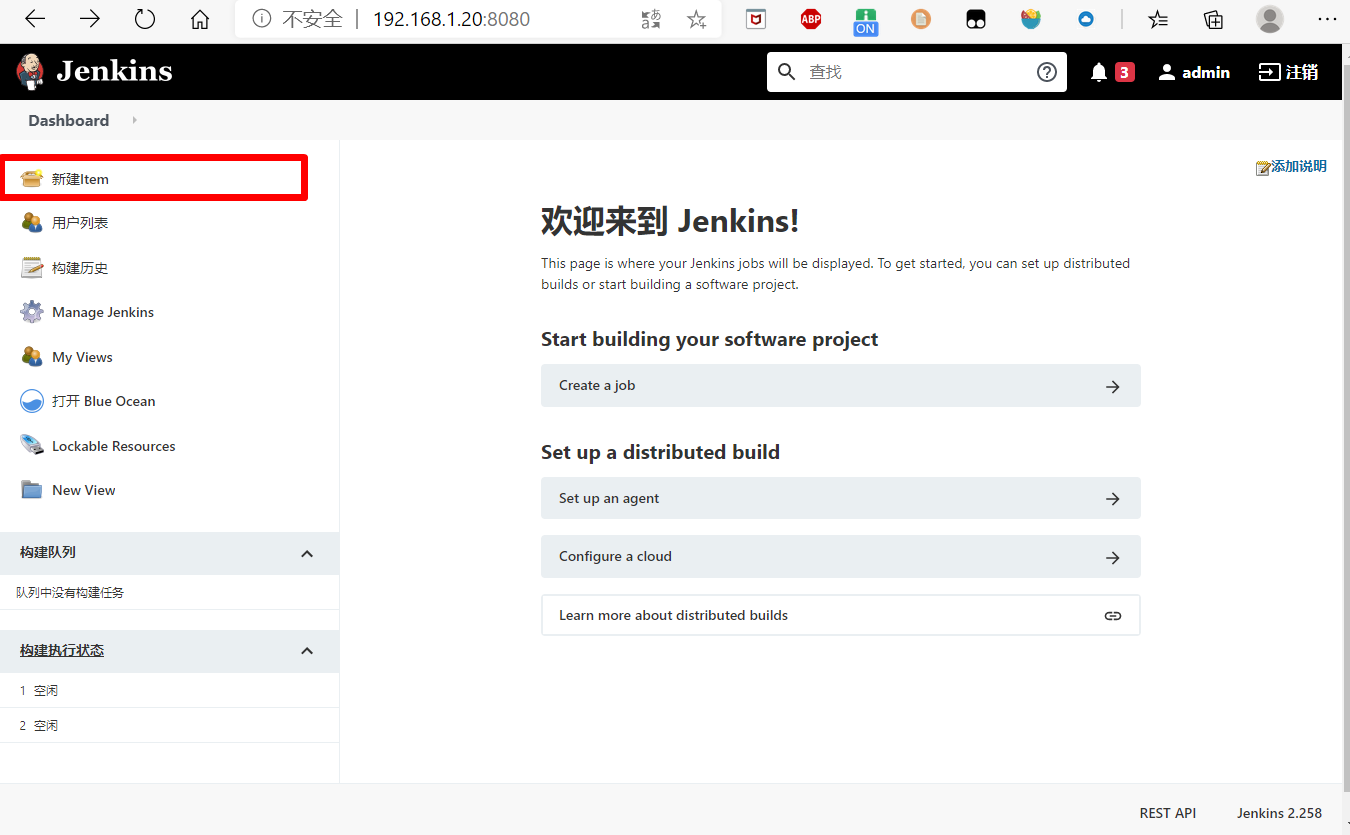Open browser collections icon
Image resolution: width=1350 pixels, height=835 pixels.
pyautogui.click(x=1213, y=19)
